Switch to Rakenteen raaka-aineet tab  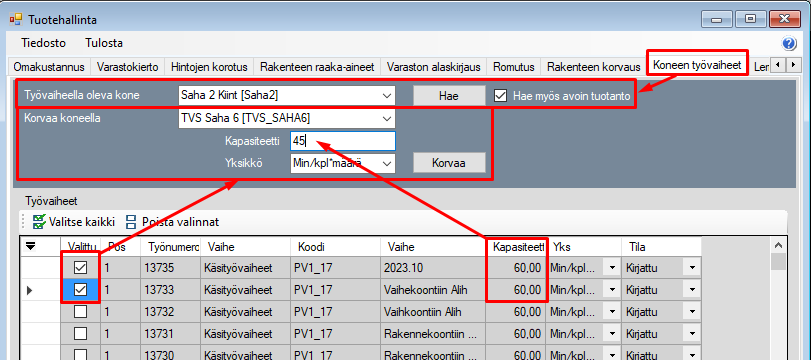[317, 67]
